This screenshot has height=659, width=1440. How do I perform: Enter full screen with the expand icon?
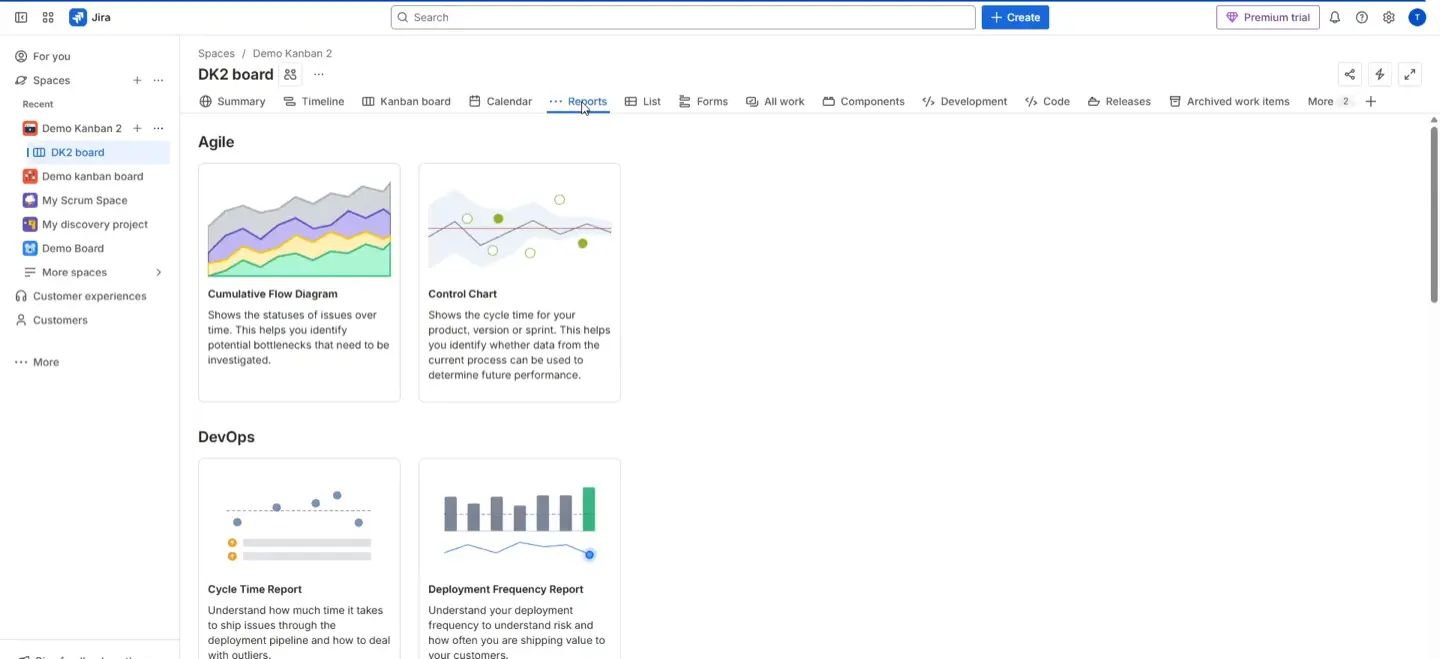pos(1410,74)
